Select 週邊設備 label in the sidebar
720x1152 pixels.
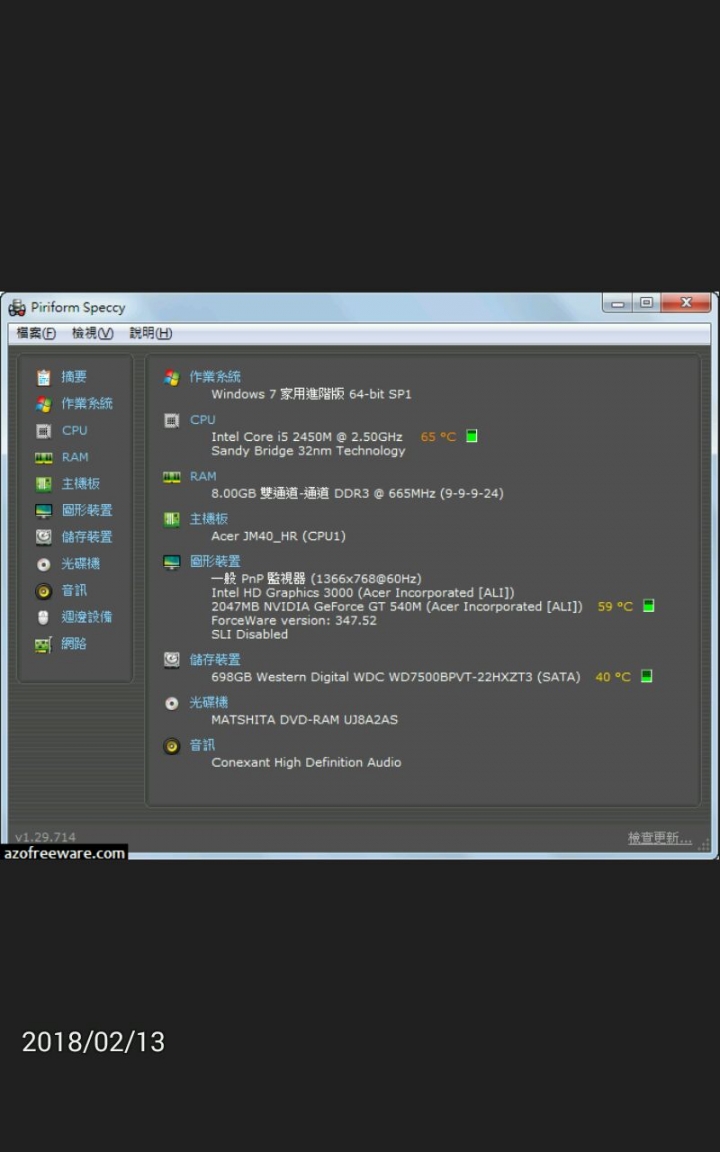[87, 617]
